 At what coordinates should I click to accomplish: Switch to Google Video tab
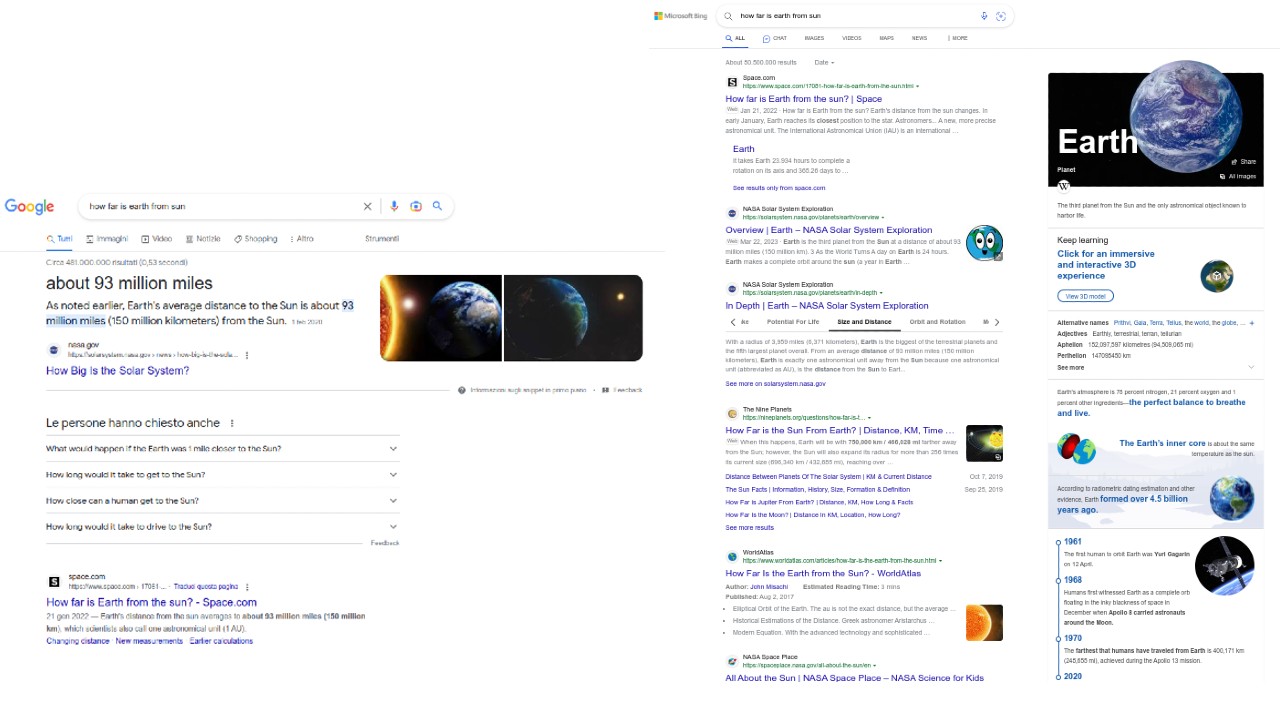[x=156, y=239]
